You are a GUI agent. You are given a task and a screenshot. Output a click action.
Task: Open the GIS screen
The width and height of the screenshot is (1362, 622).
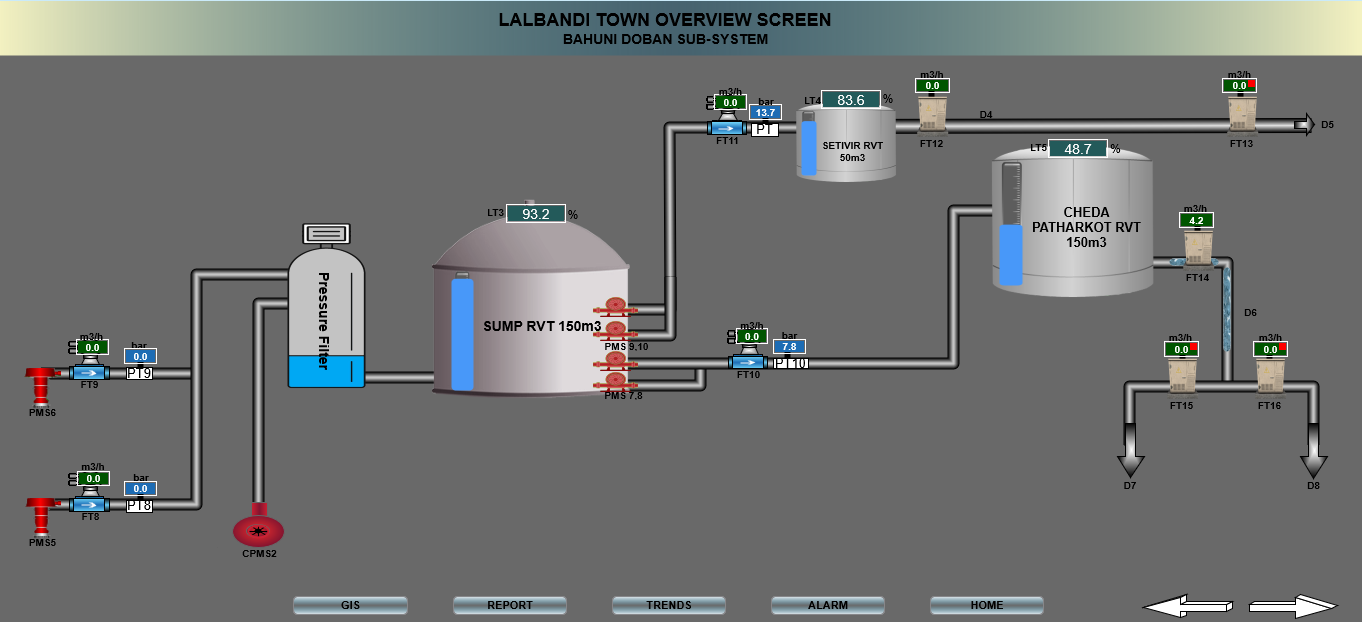[x=350, y=605]
